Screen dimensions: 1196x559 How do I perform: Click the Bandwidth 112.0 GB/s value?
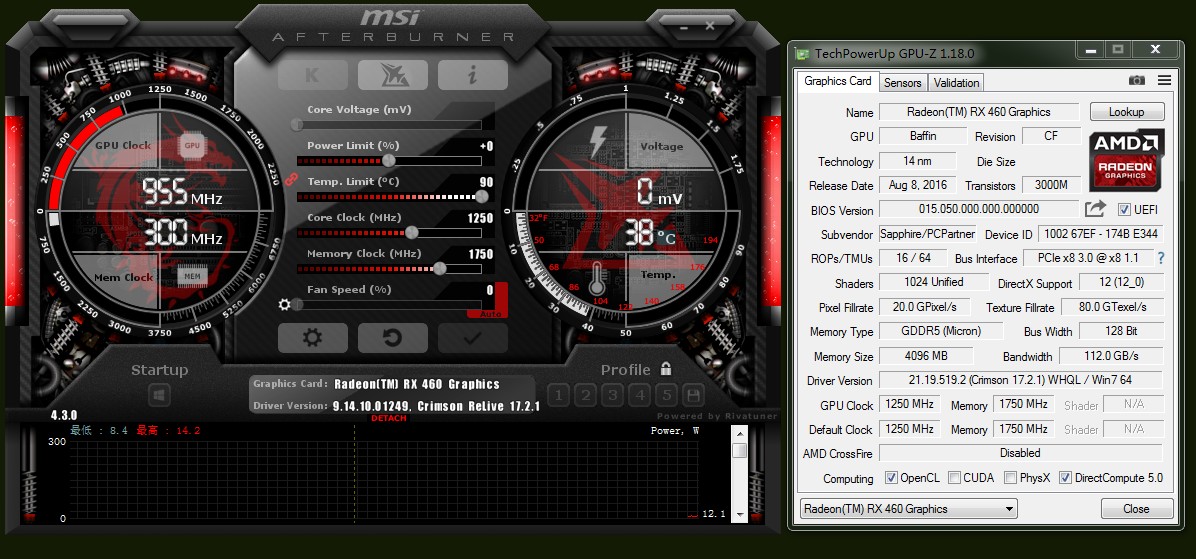click(1111, 355)
